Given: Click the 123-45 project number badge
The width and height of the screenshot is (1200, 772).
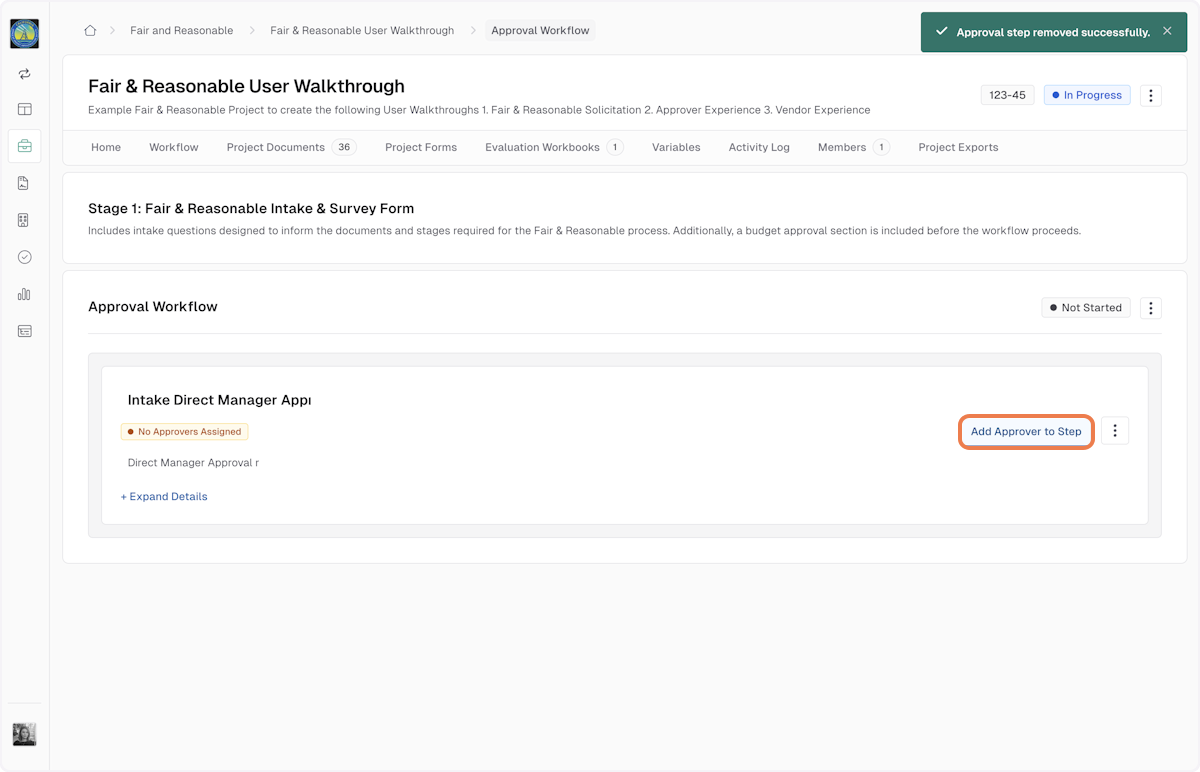Looking at the screenshot, I should [1007, 96].
